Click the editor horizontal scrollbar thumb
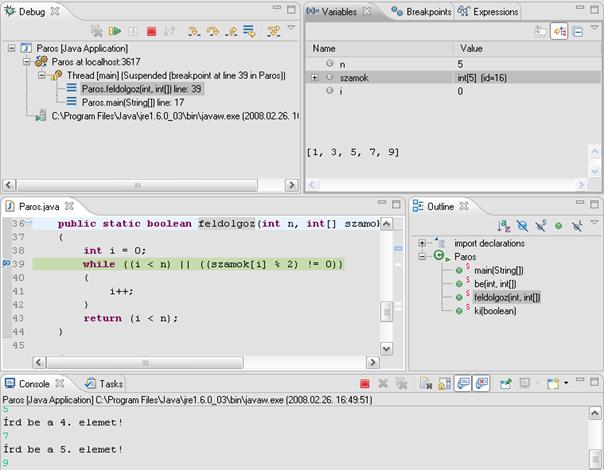This screenshot has height=470, width=604. (x=145, y=363)
